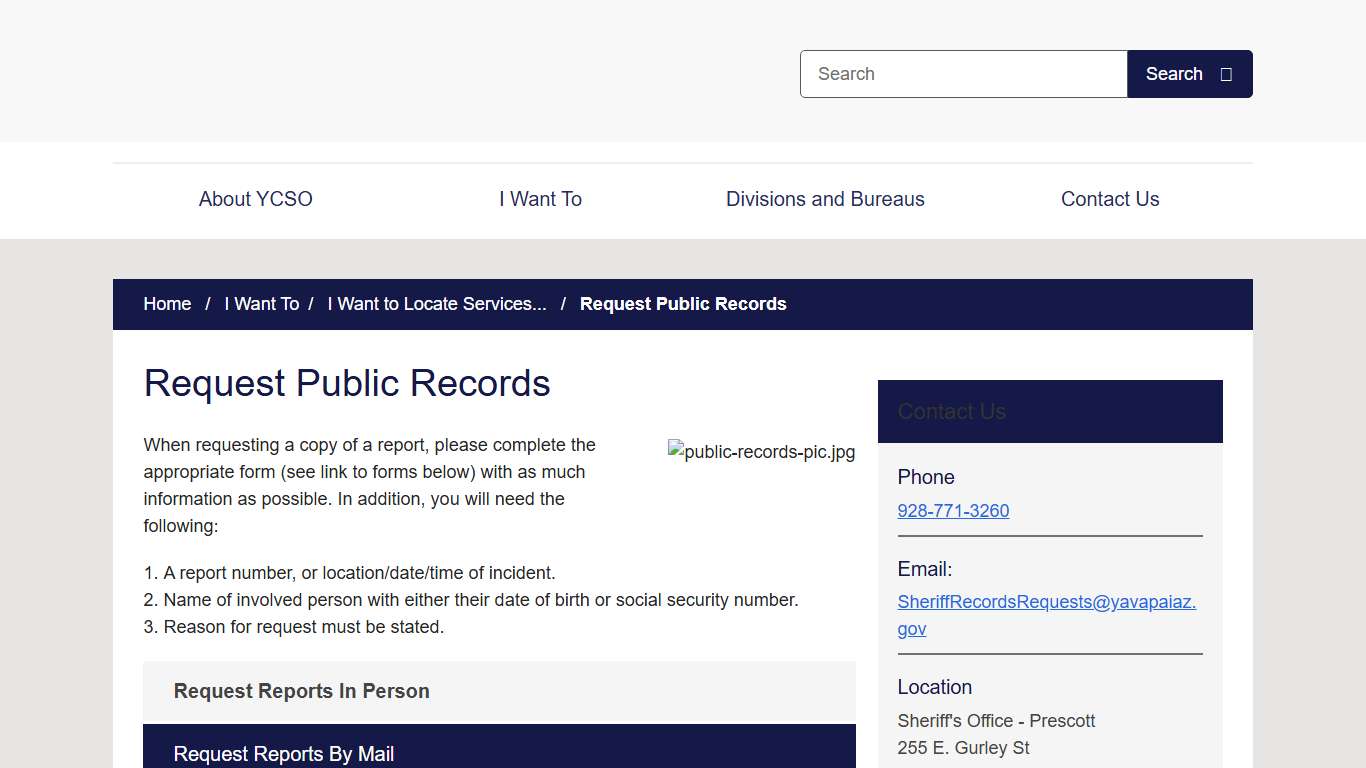
Task: Open the Divisions and Bureaus menu
Action: [824, 199]
